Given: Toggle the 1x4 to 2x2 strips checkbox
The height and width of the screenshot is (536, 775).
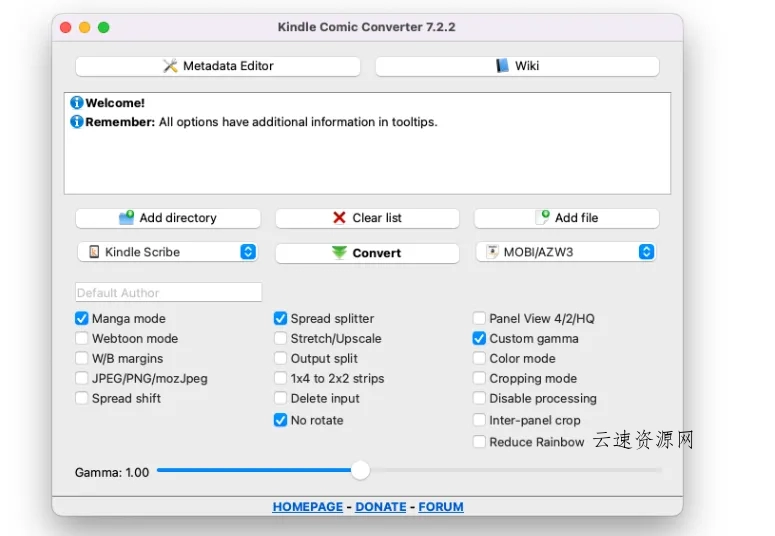Looking at the screenshot, I should pos(280,378).
